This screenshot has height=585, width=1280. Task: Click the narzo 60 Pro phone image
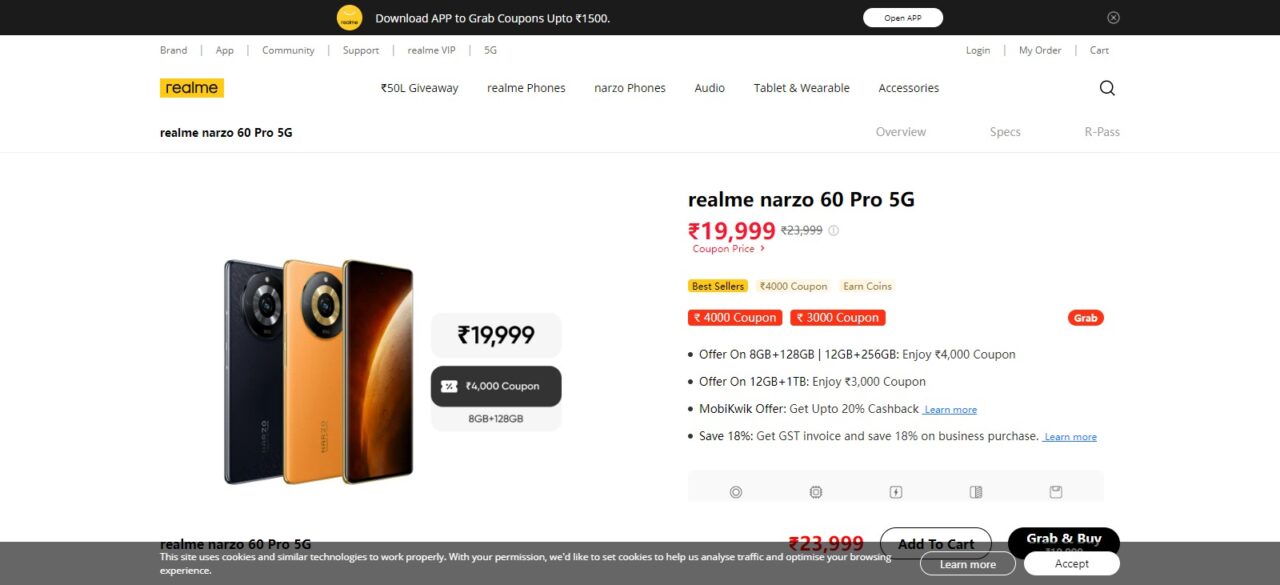point(318,371)
